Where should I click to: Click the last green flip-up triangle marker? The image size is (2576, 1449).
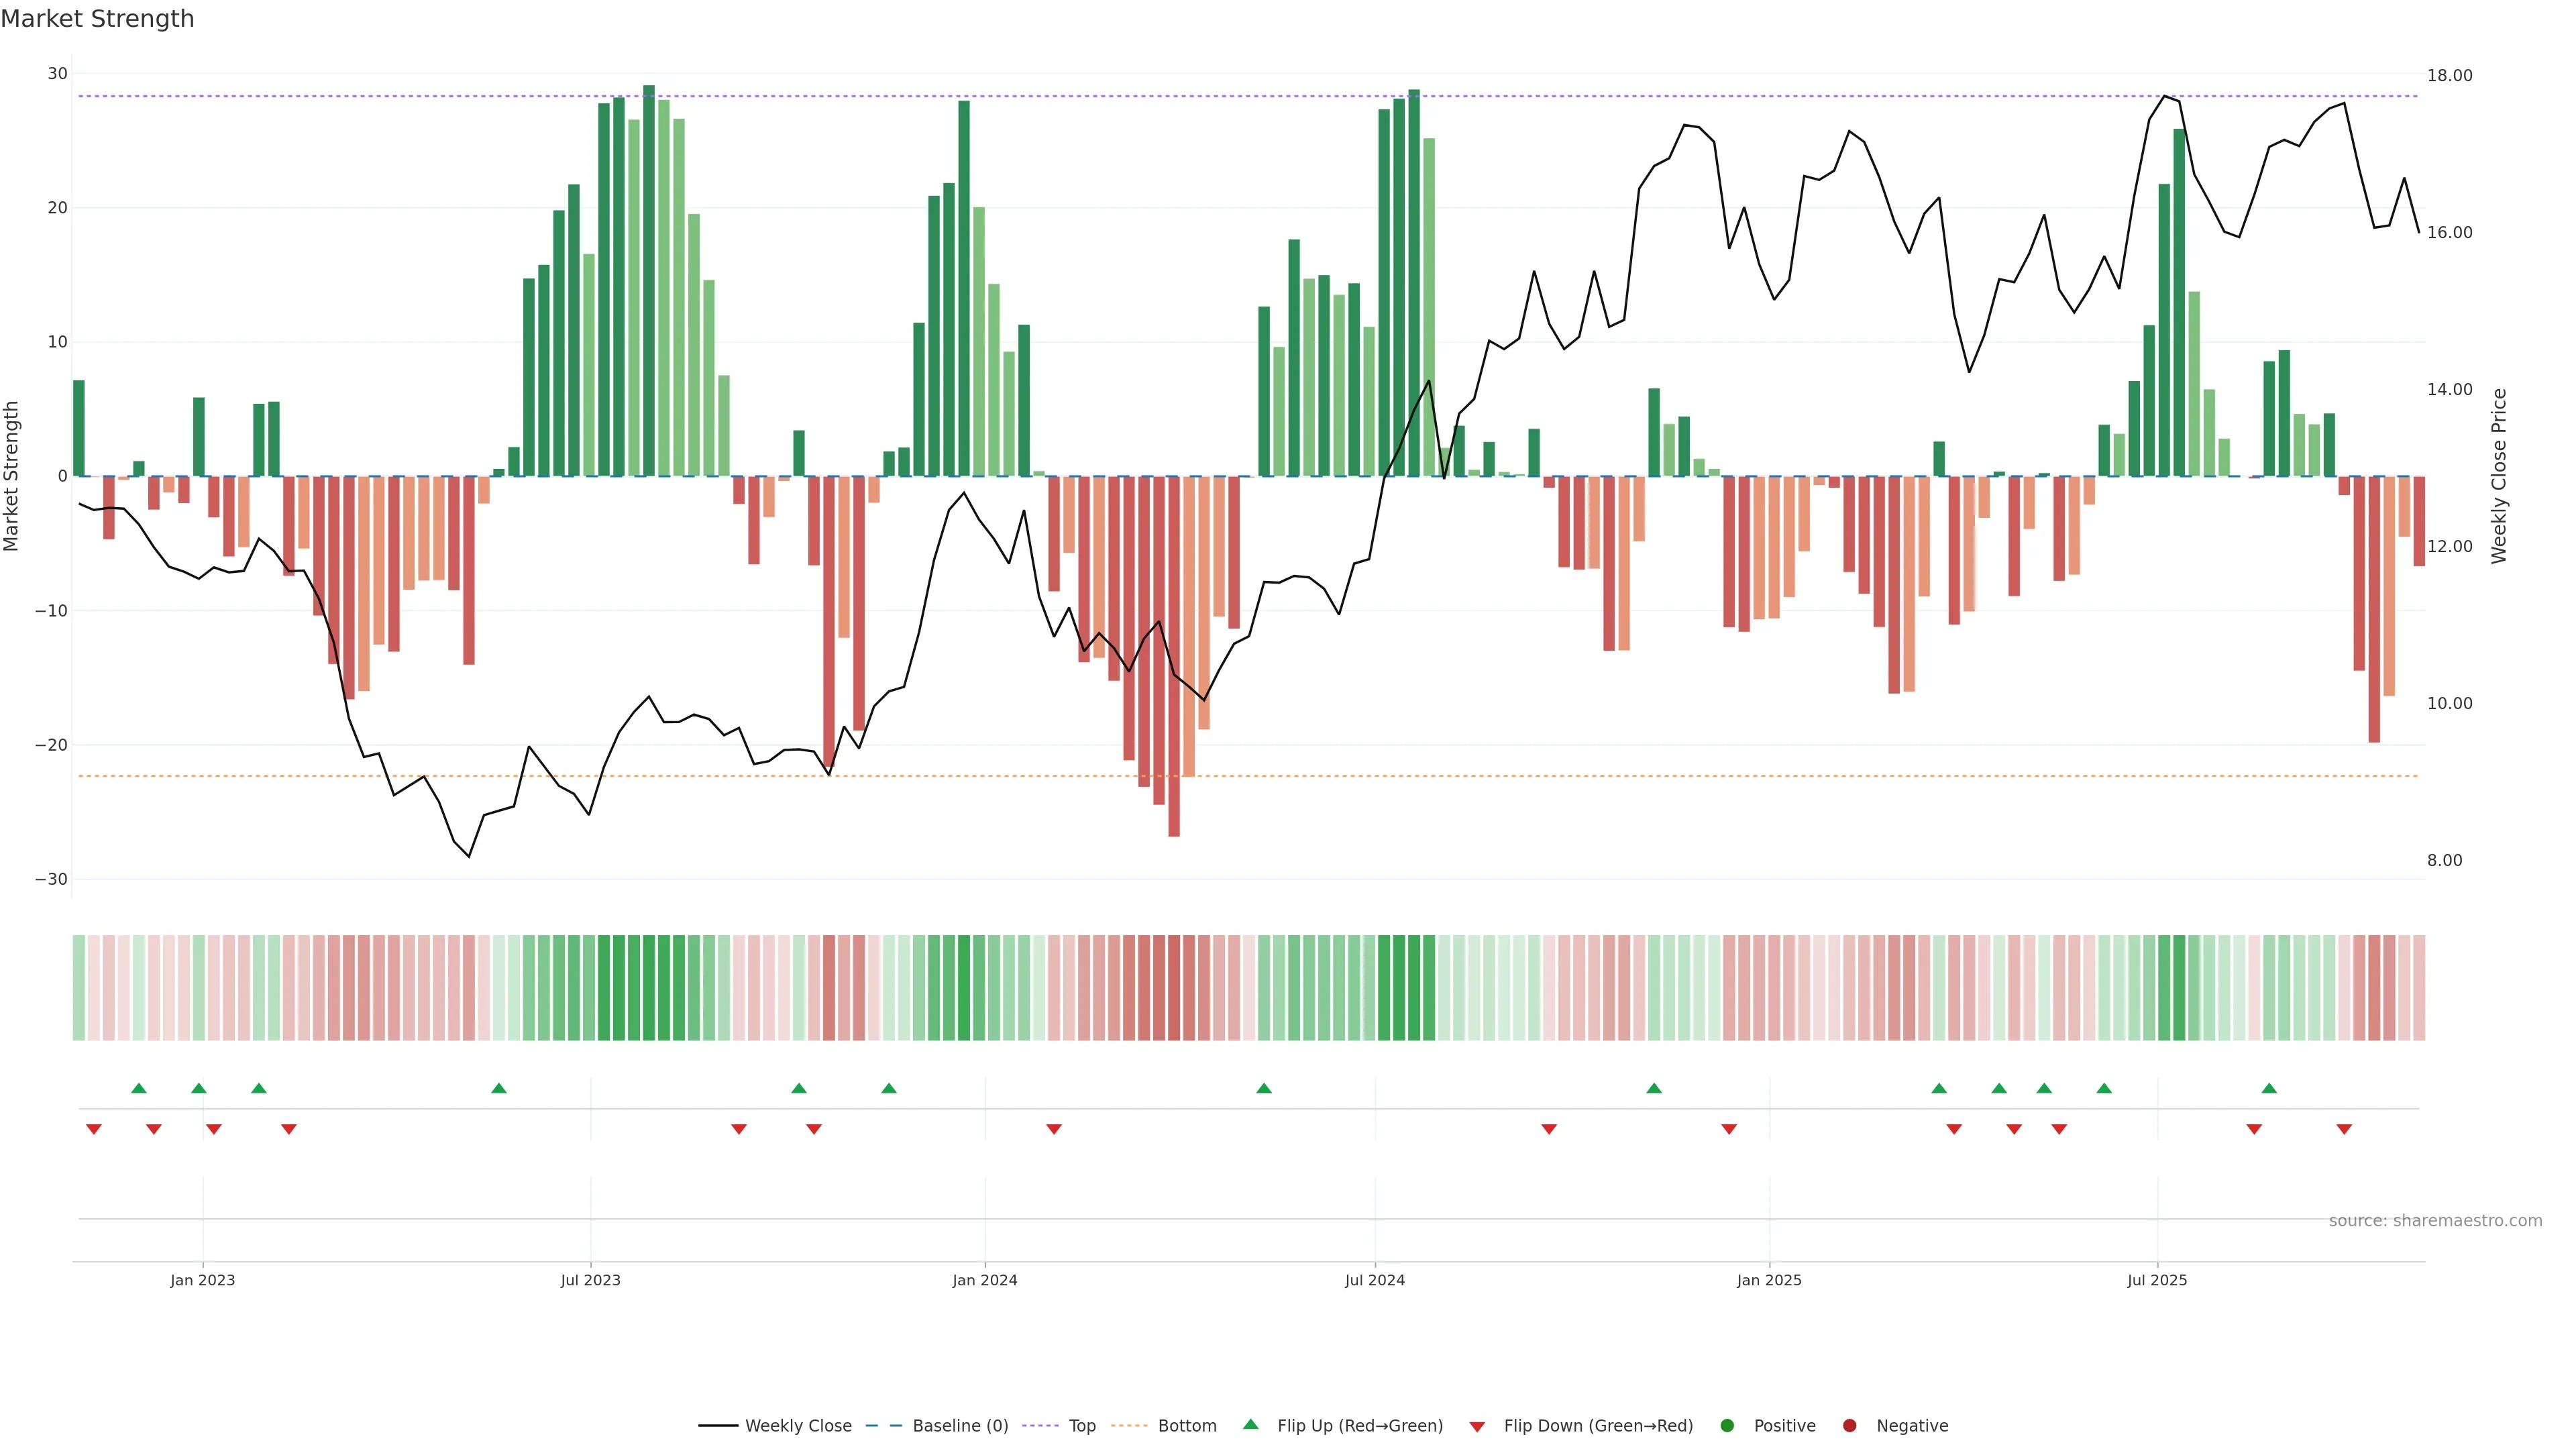click(2269, 1088)
